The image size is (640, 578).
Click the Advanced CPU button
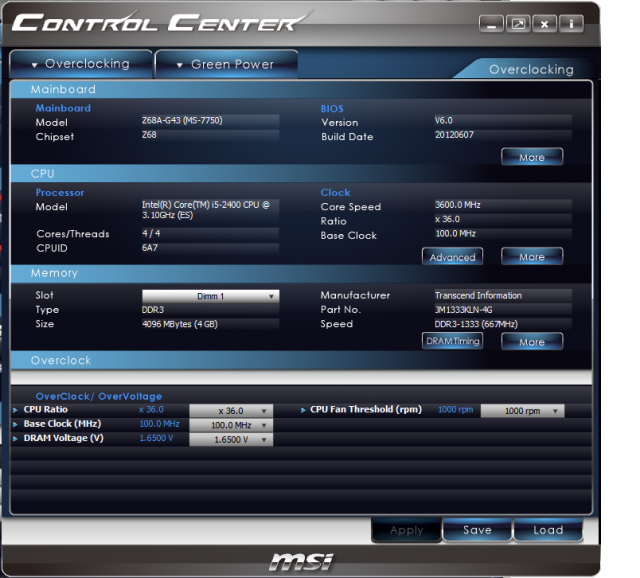[x=452, y=257]
